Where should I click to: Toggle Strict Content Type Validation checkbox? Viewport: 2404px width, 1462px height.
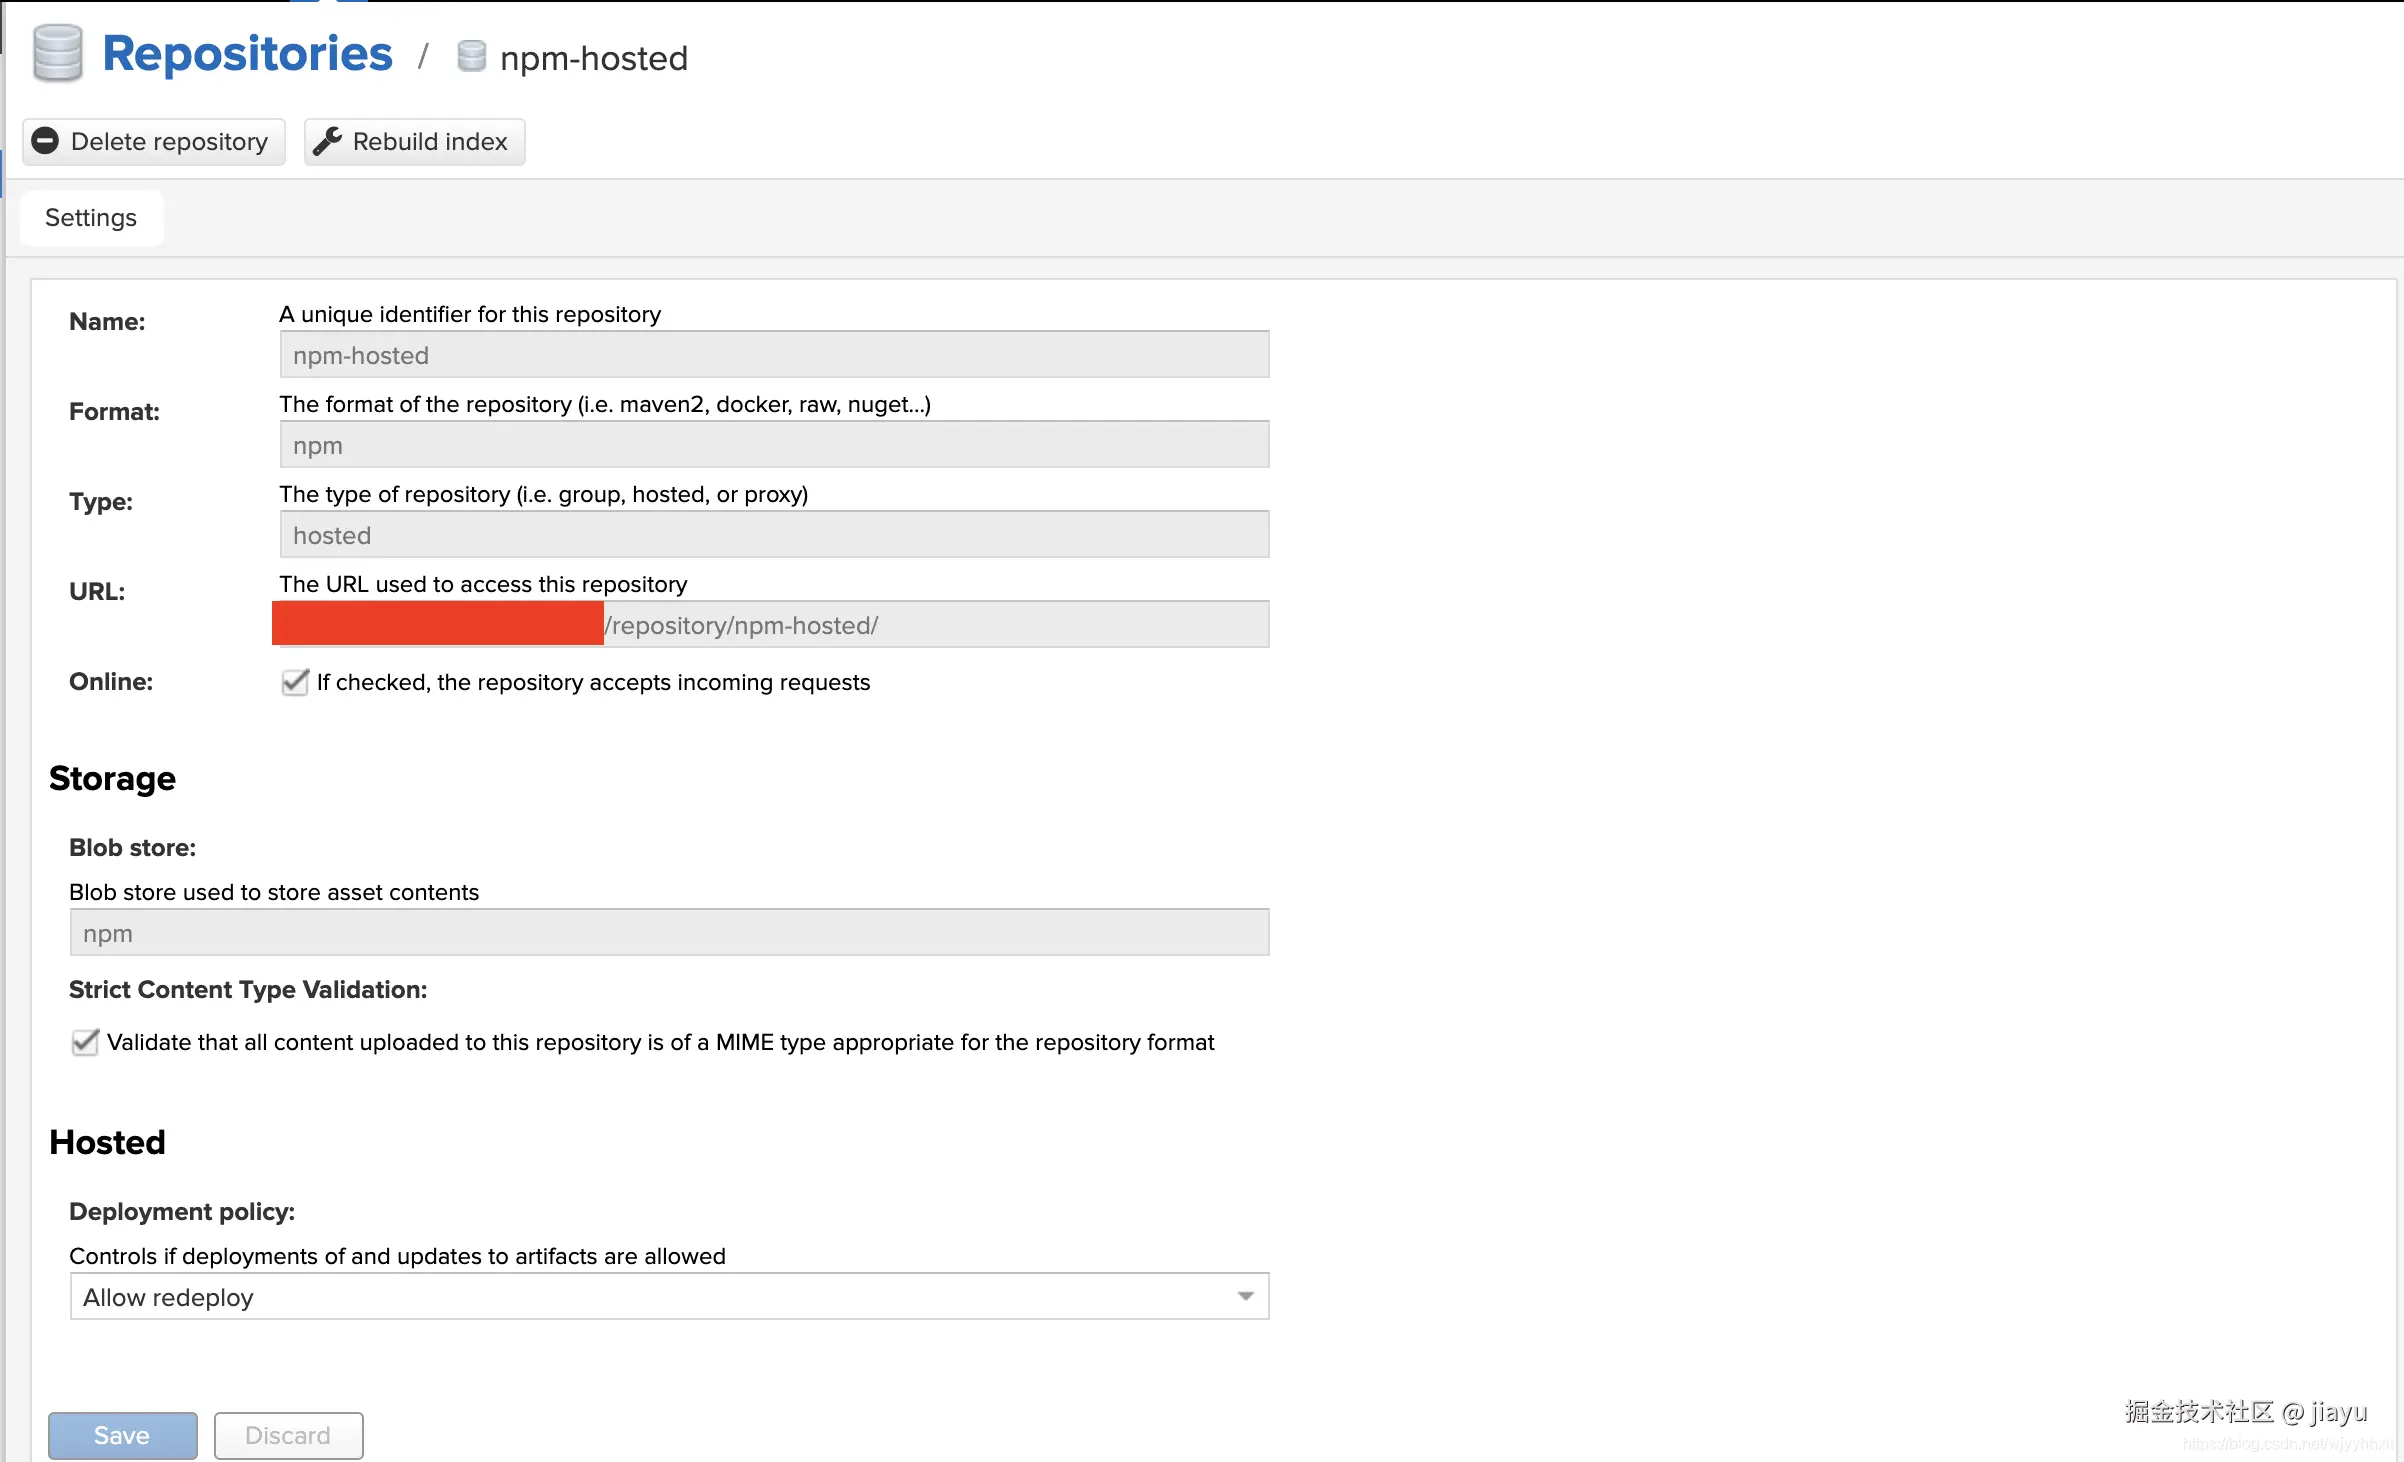coord(85,1042)
